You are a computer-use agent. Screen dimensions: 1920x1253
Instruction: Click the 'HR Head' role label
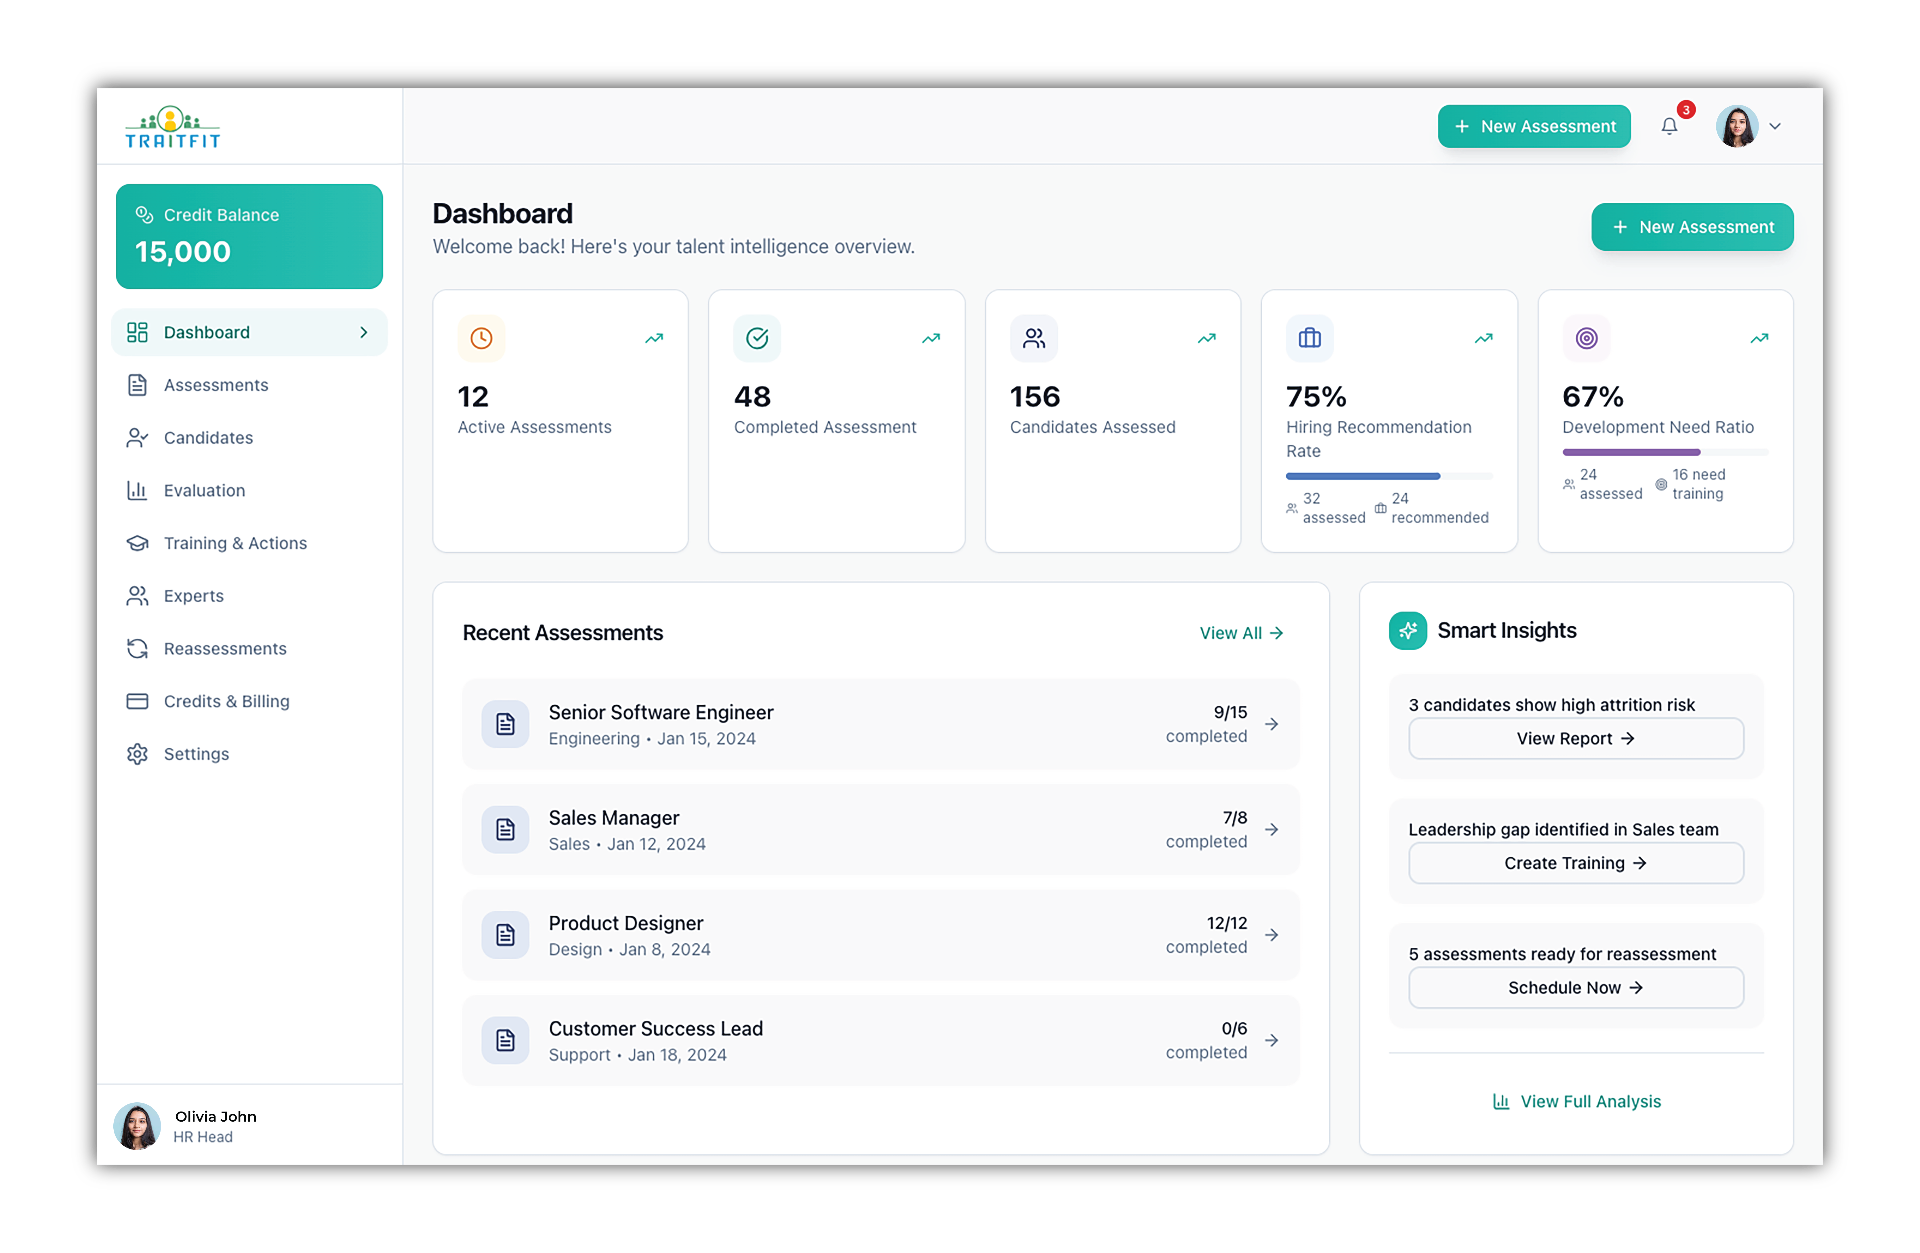point(203,1137)
